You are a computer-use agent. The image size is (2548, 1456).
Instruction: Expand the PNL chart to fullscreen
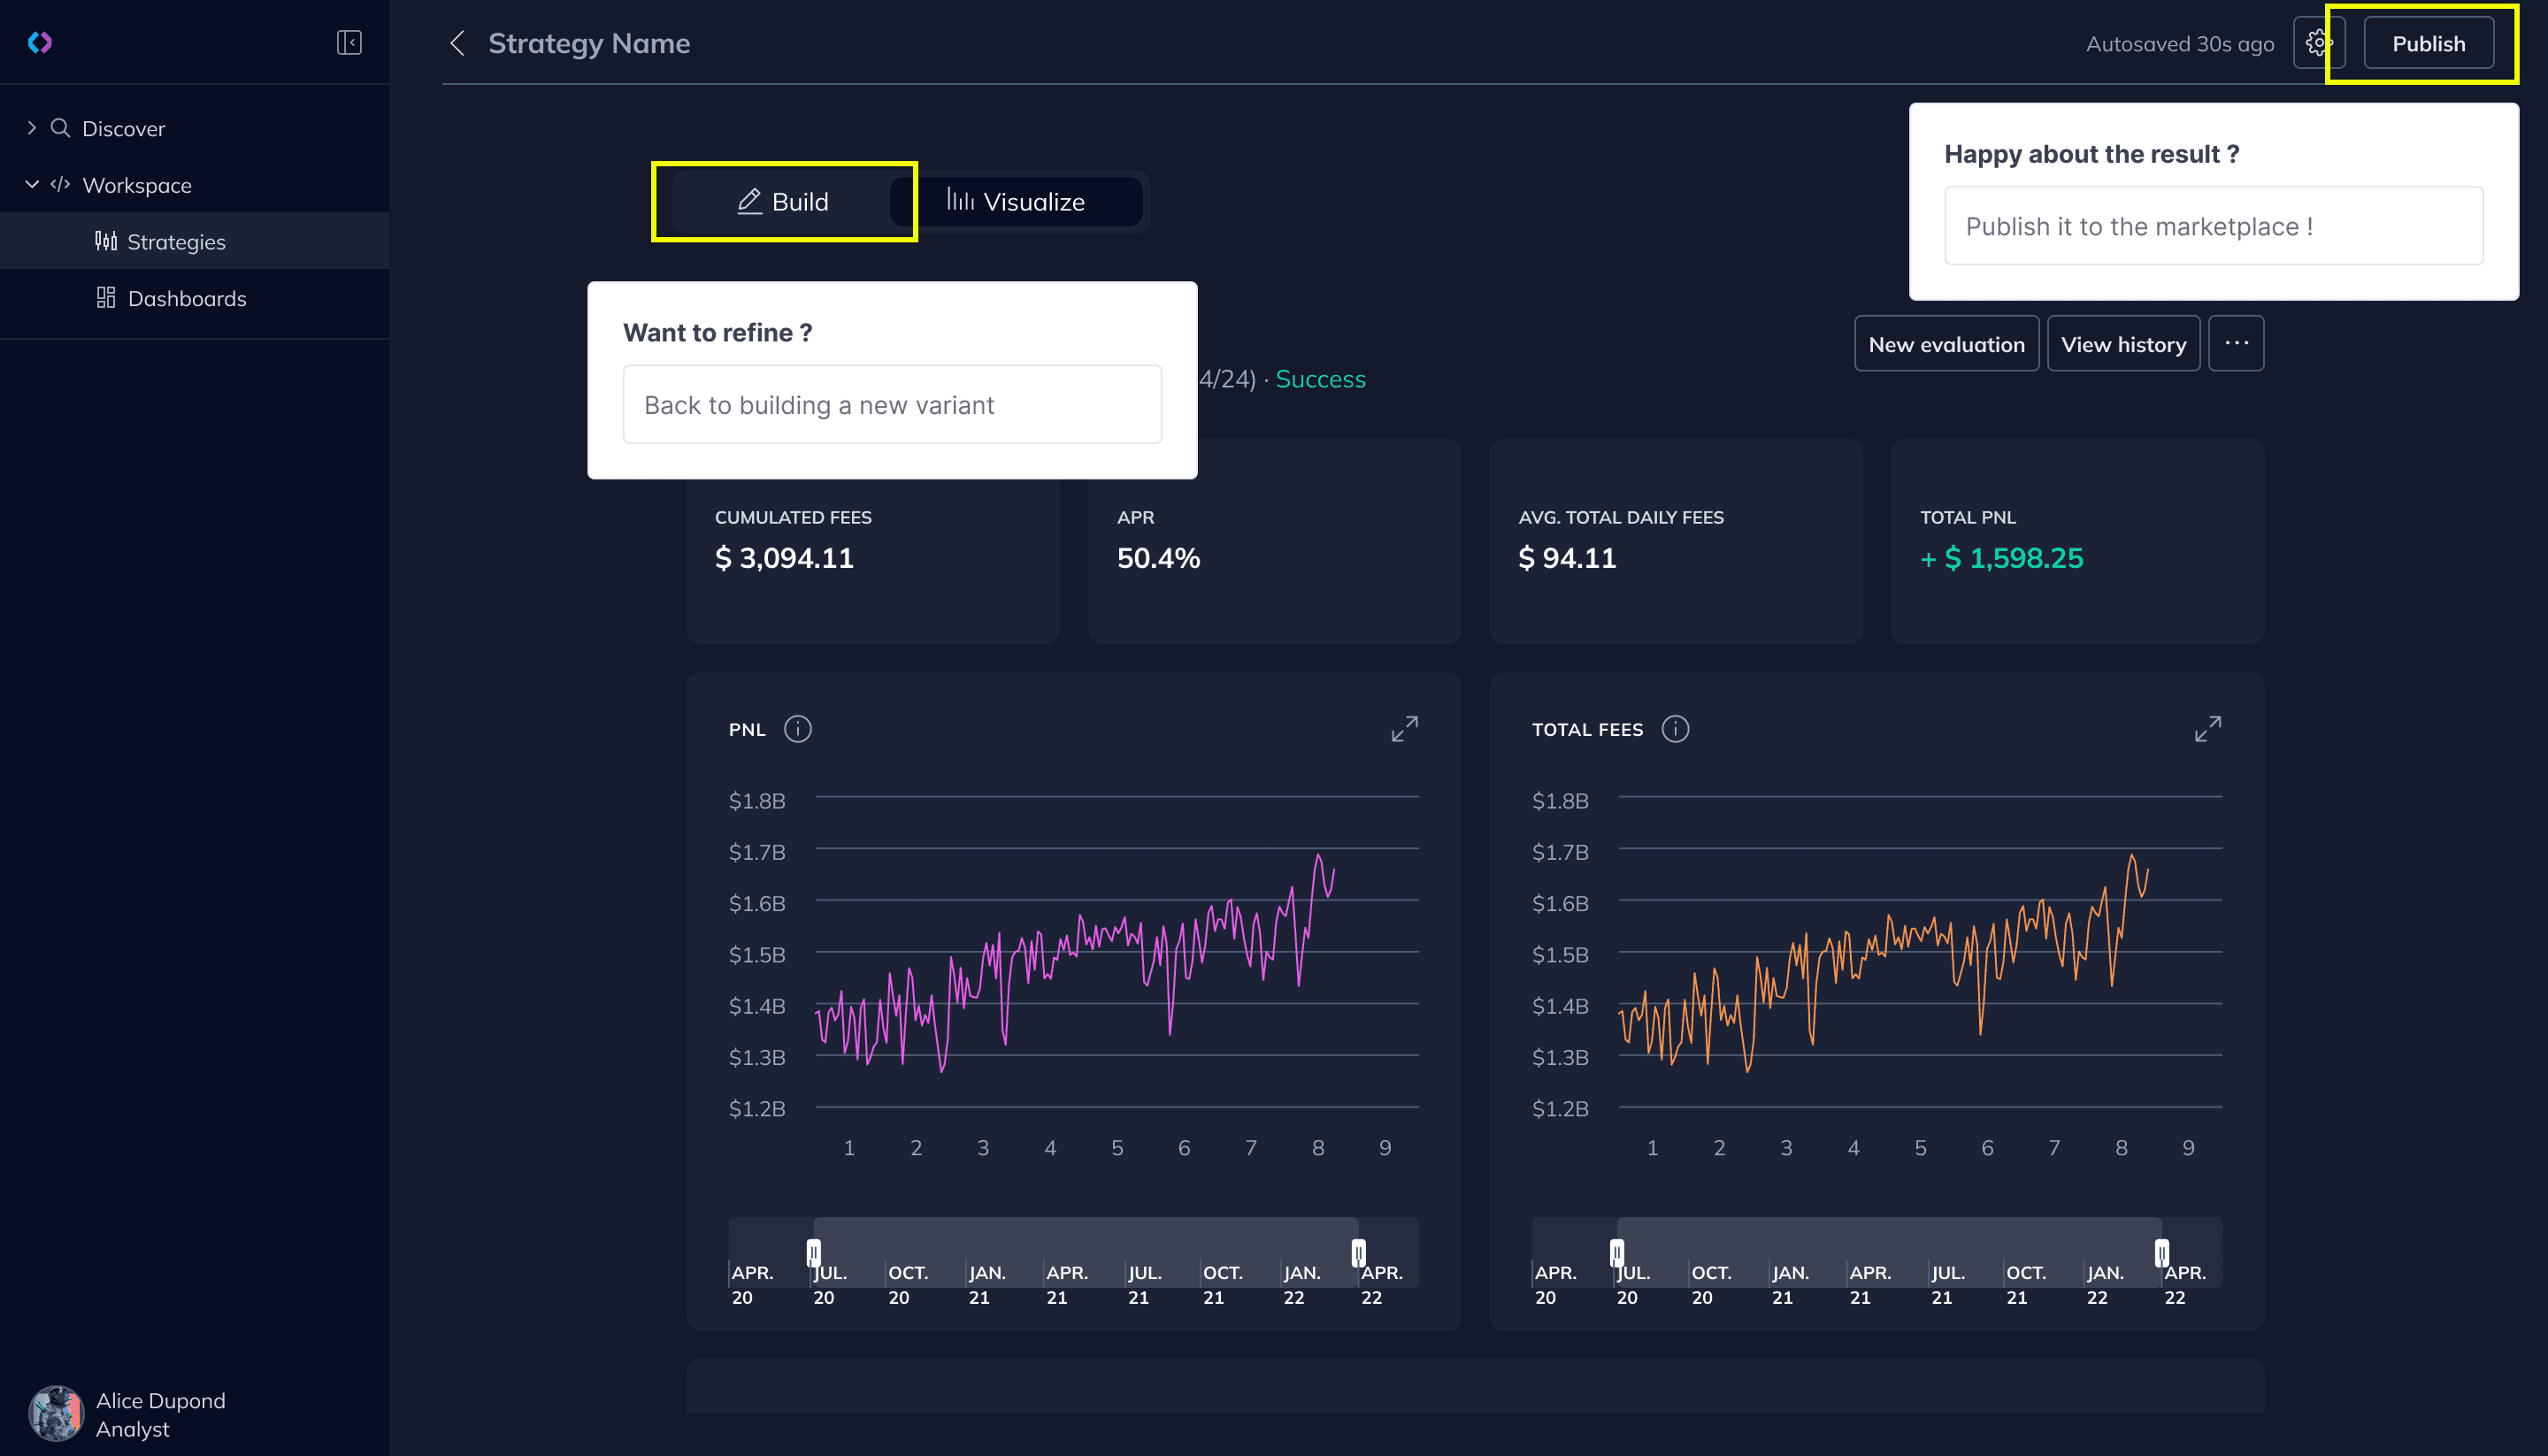point(1404,729)
